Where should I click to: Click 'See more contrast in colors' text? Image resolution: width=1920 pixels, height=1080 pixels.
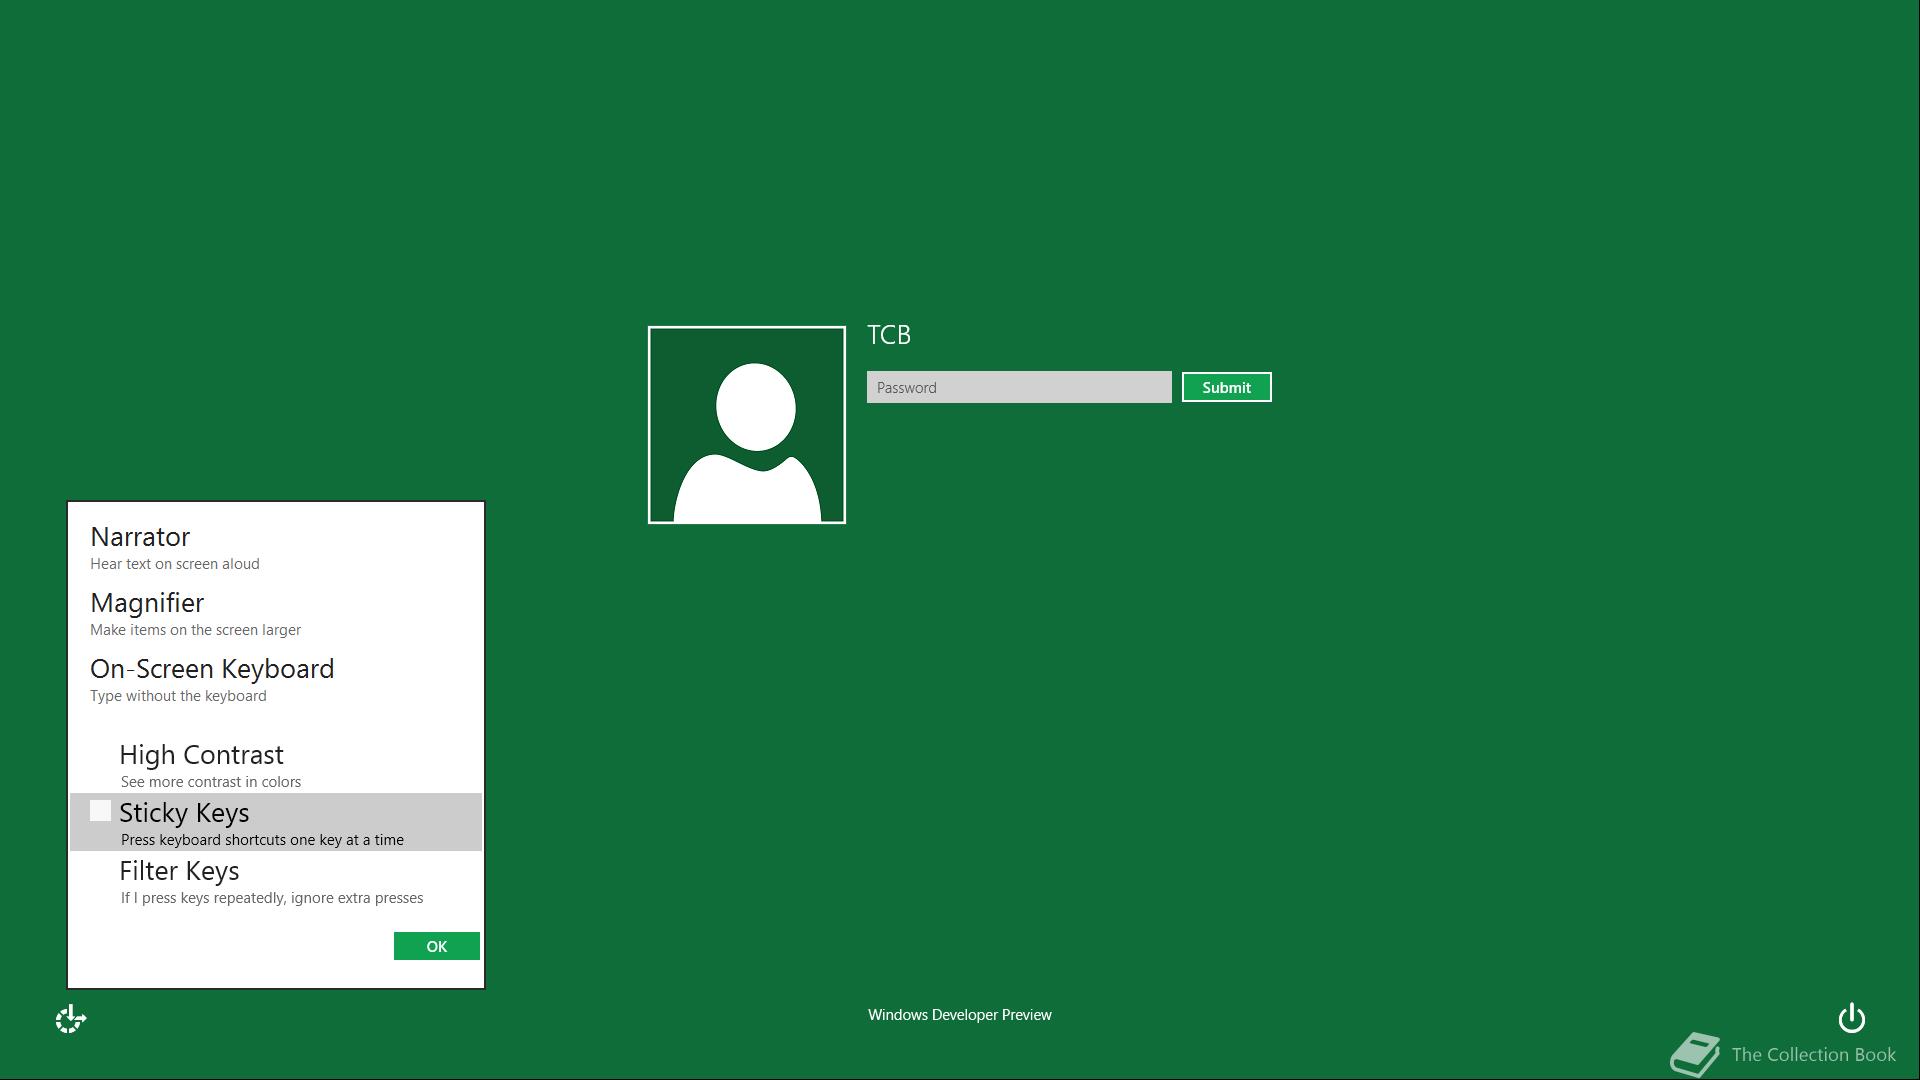pos(211,782)
